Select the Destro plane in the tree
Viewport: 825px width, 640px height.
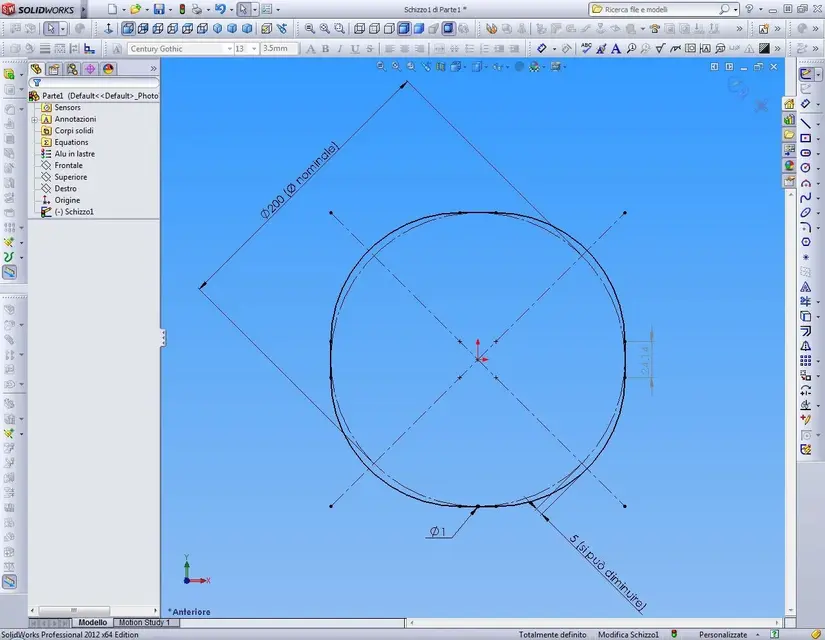[65, 188]
